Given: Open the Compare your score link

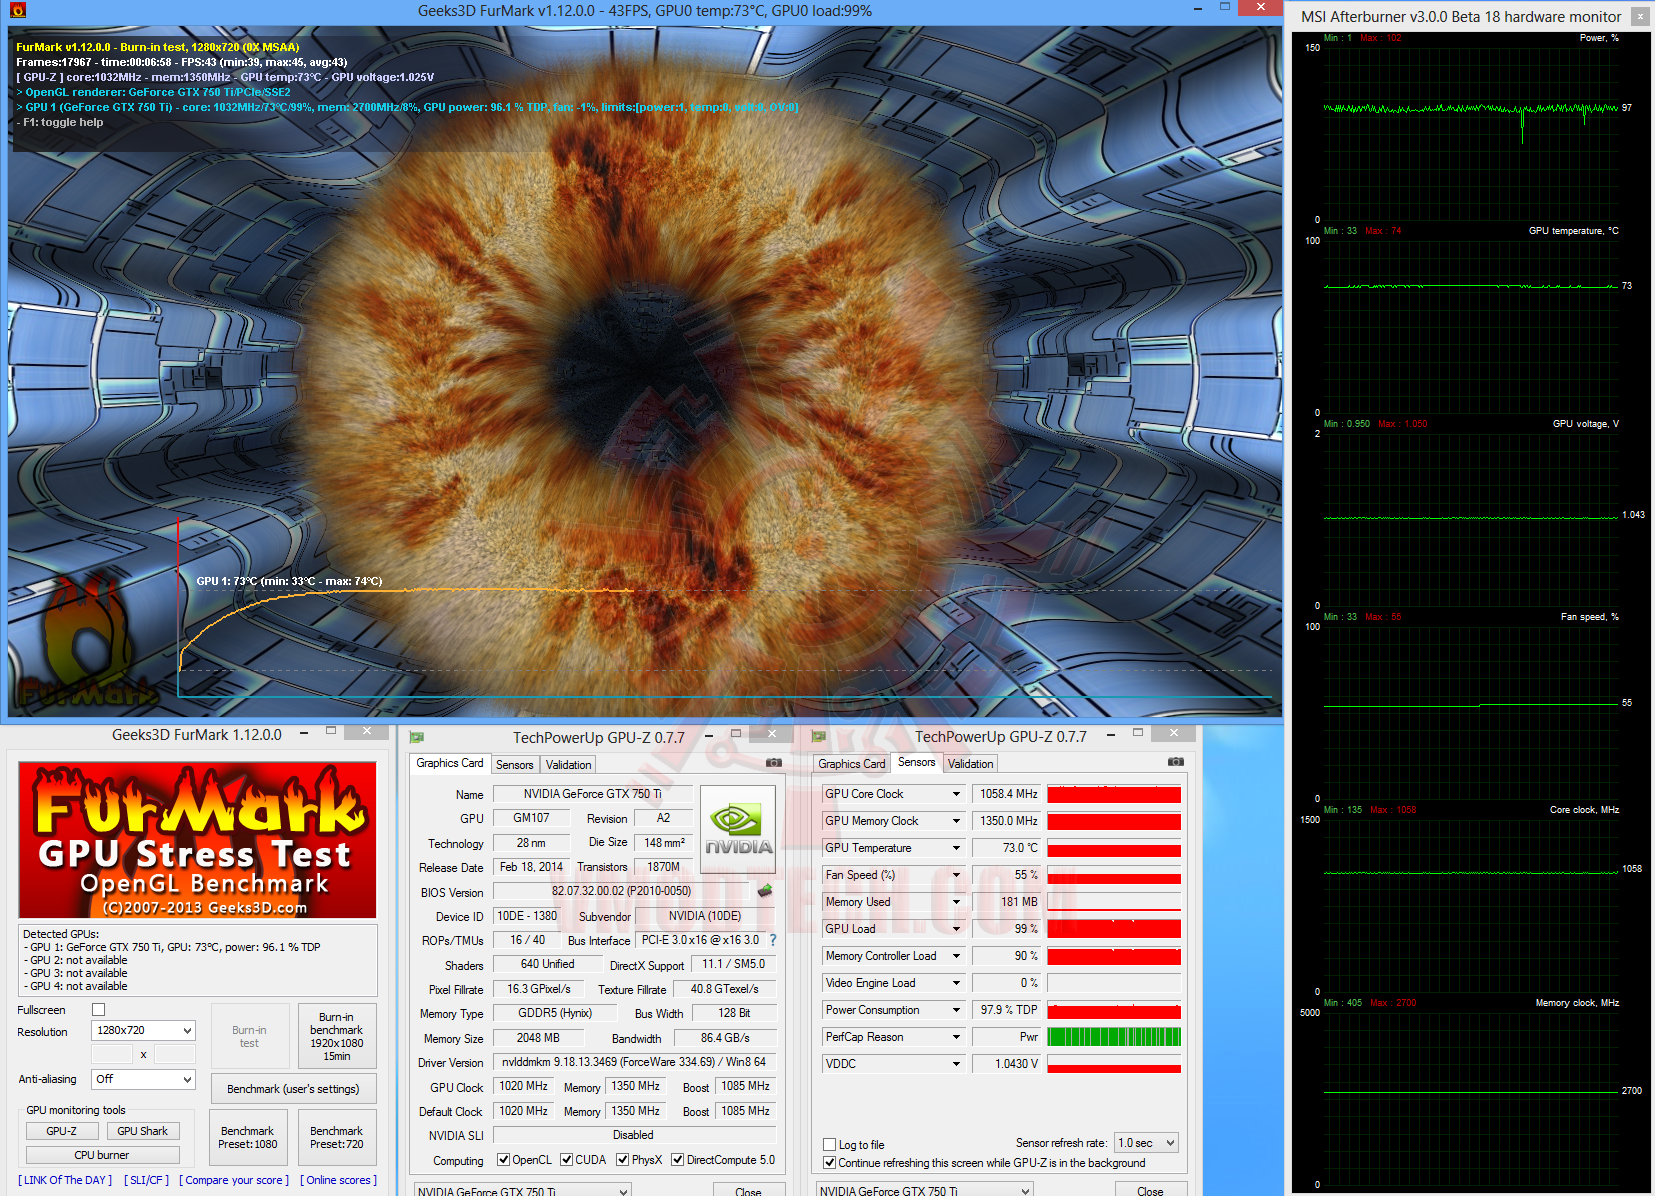Looking at the screenshot, I should pos(234,1181).
